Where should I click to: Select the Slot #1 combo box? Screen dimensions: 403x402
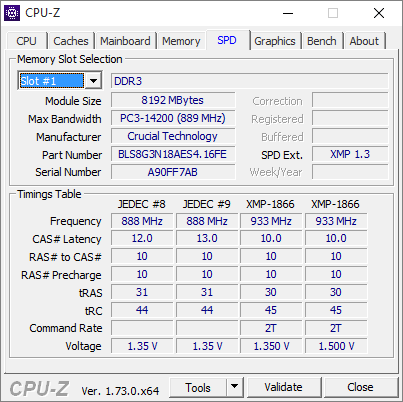tap(60, 81)
